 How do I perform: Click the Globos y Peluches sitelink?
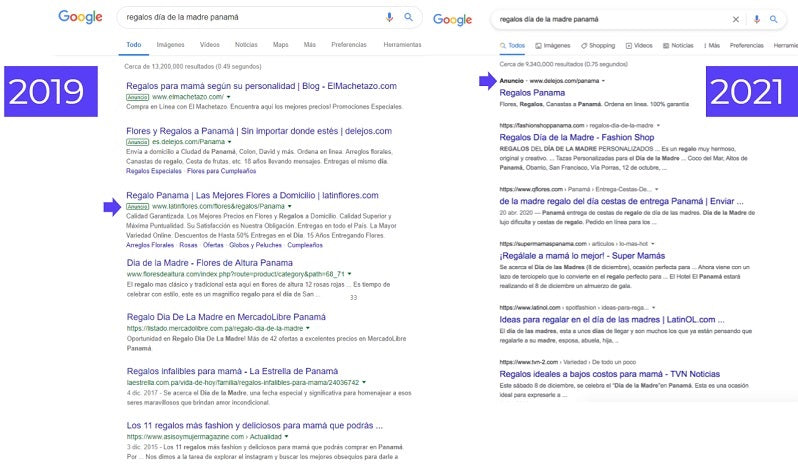click(255, 245)
